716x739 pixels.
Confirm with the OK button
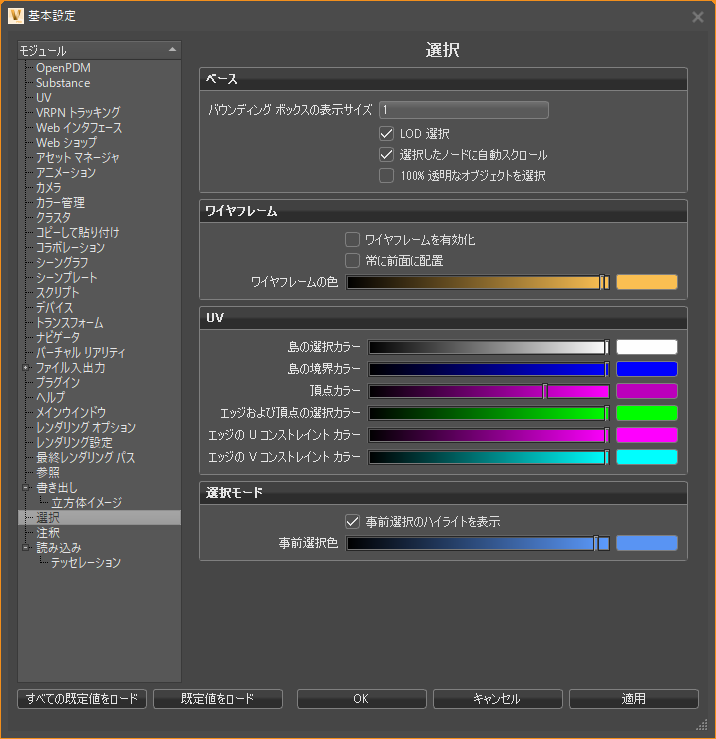(362, 699)
